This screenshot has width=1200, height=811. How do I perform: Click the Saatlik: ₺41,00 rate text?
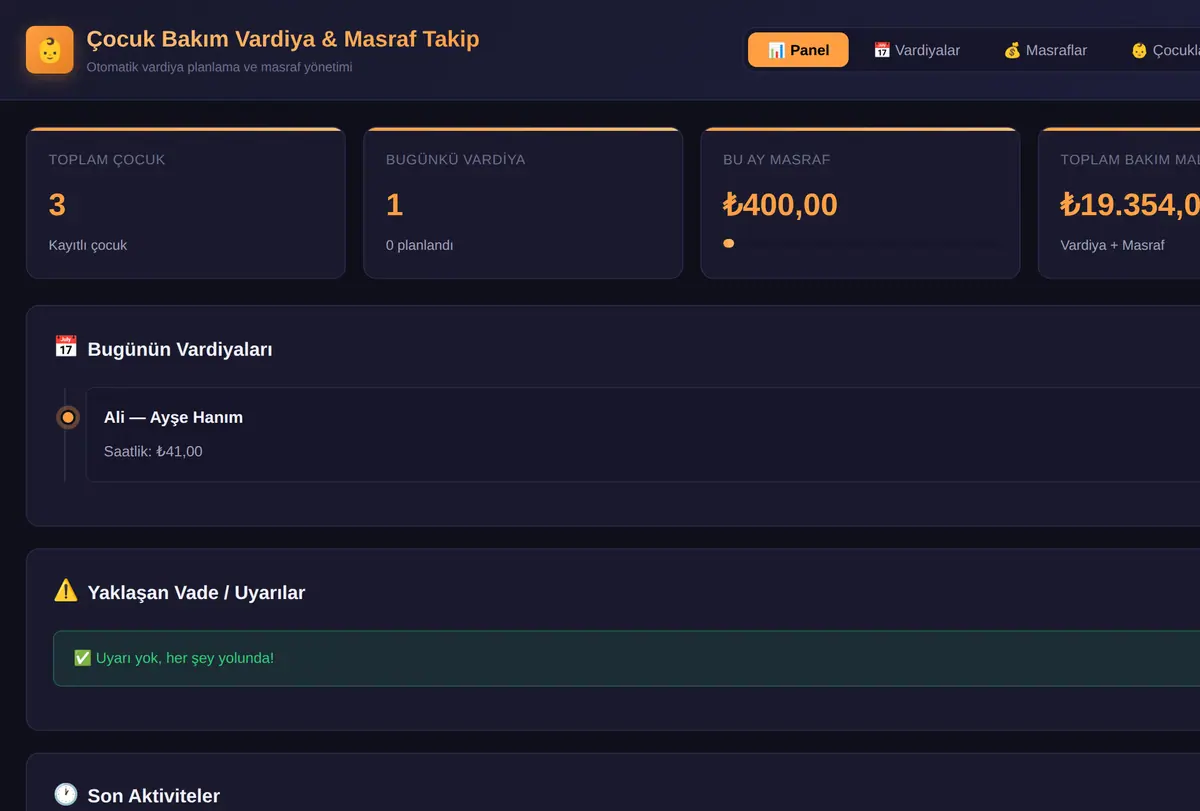tap(153, 452)
